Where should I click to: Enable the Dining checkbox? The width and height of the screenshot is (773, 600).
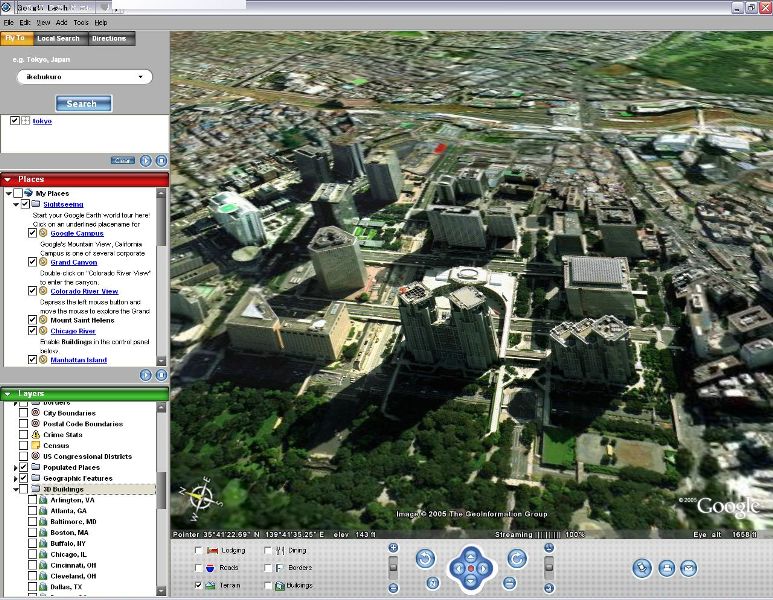tap(268, 550)
